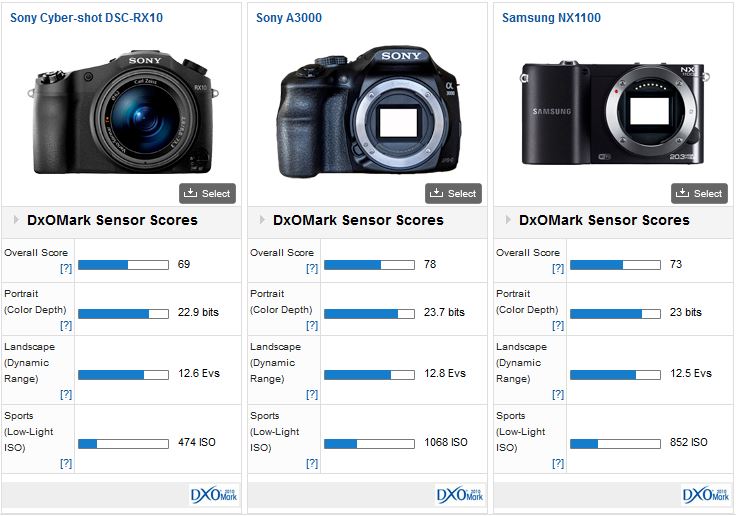Collapse Sony A3000 DxOMark Sensor Scores triangle

(262, 219)
